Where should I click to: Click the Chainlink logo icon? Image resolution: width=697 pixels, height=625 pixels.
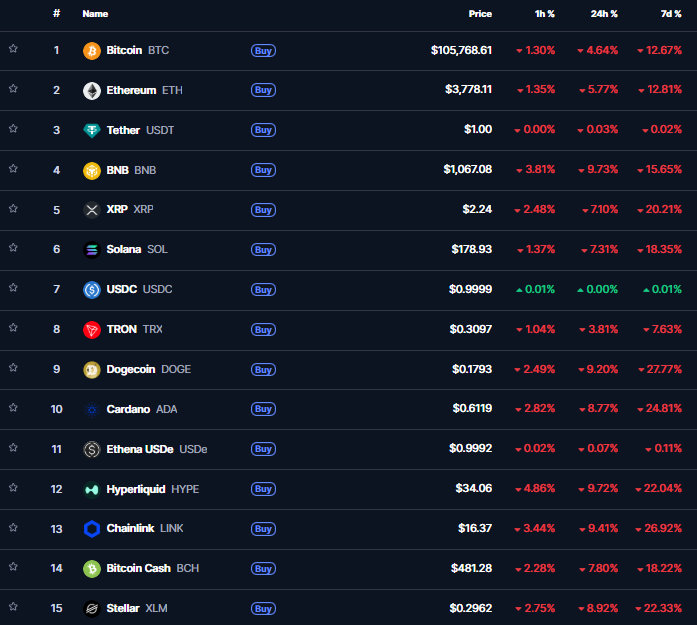91,528
